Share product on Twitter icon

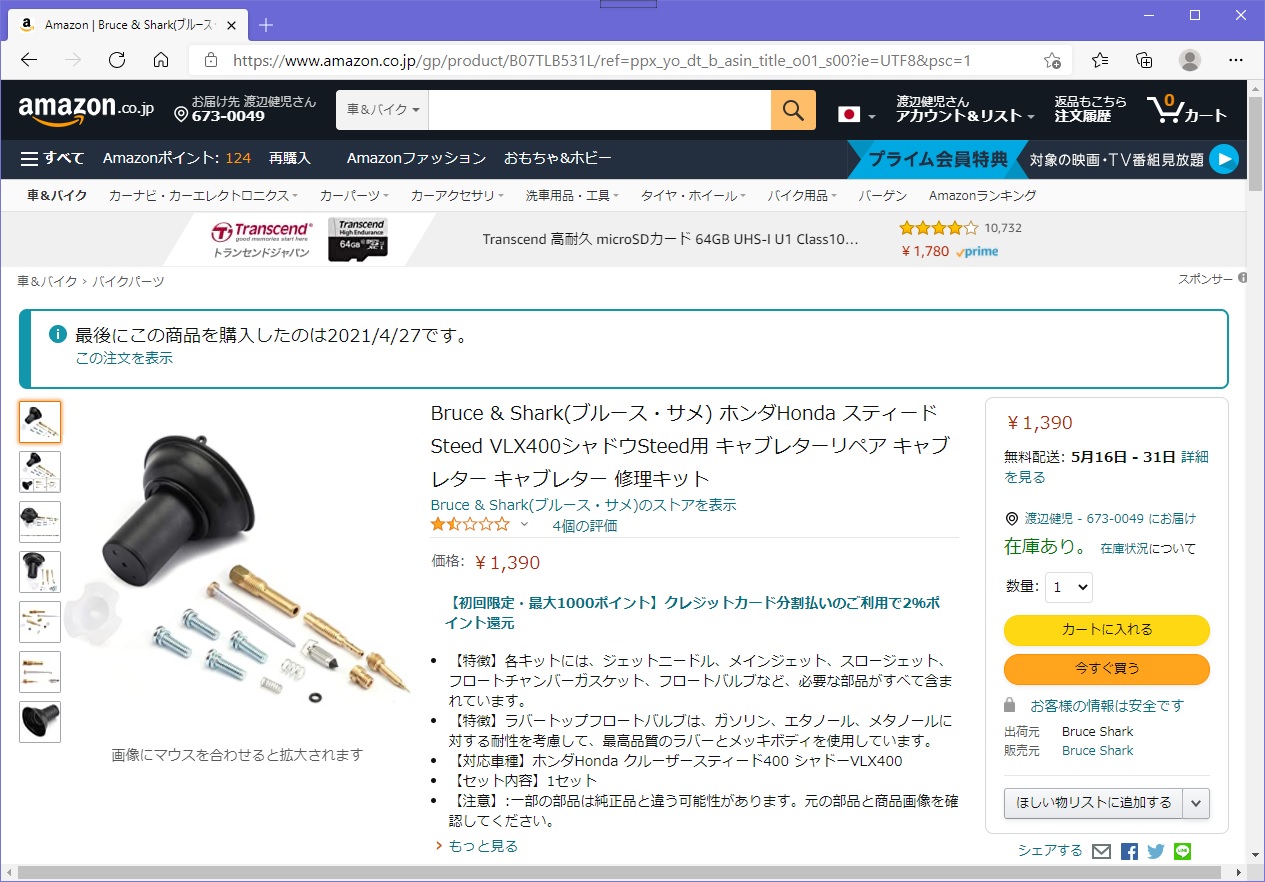1156,852
